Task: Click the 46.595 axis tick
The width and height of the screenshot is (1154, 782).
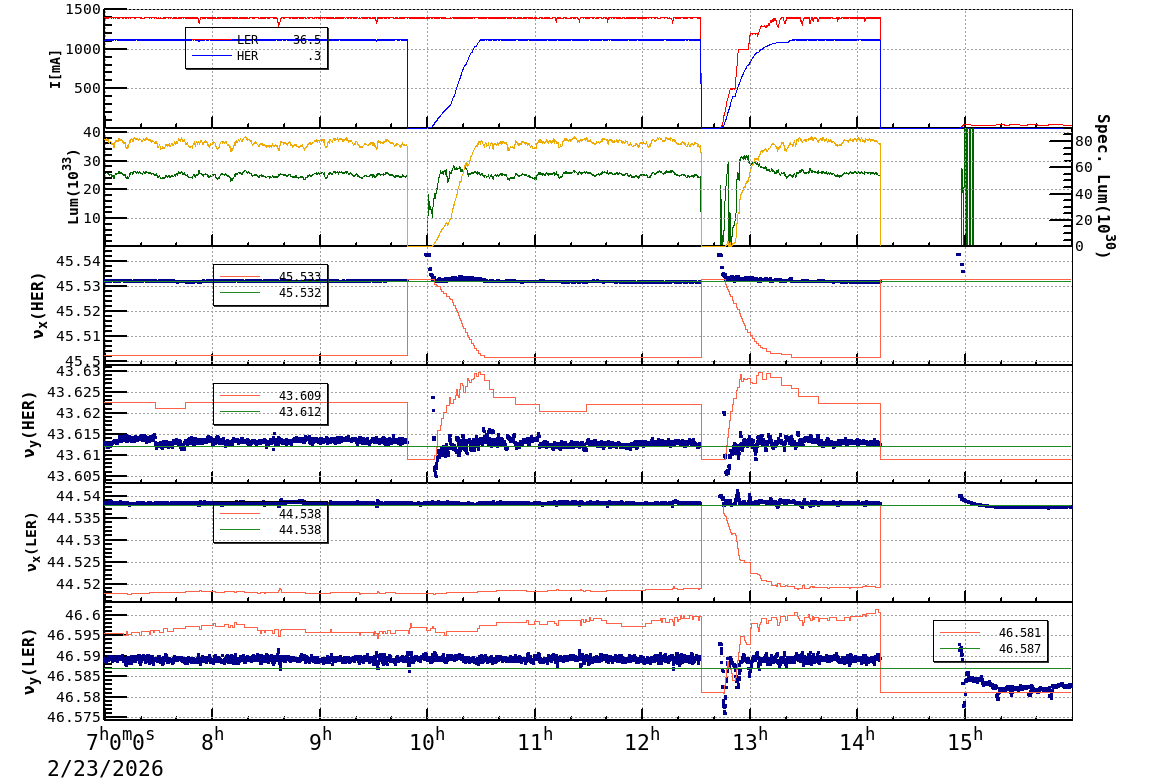Action: (74, 636)
